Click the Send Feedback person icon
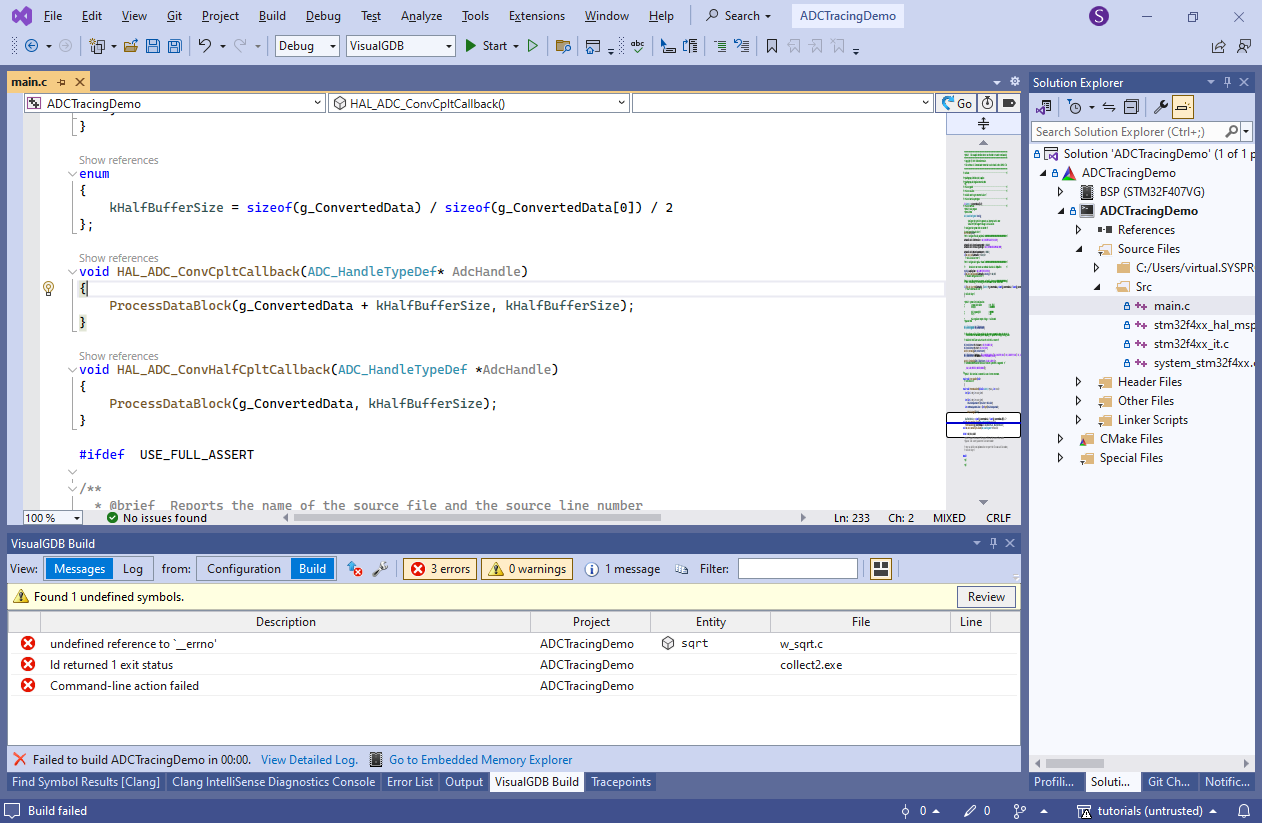Screen dimensions: 1262x823 coord(1244,46)
